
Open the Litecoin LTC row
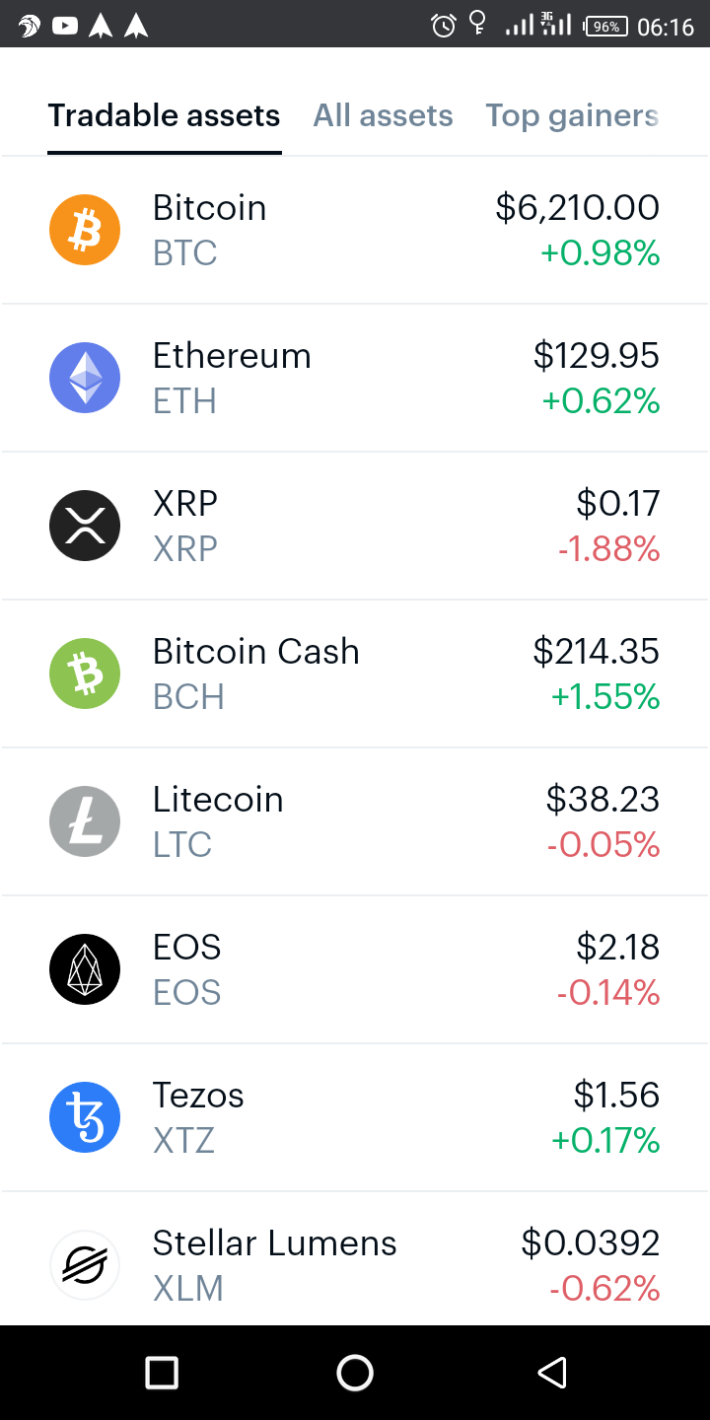[x=355, y=822]
